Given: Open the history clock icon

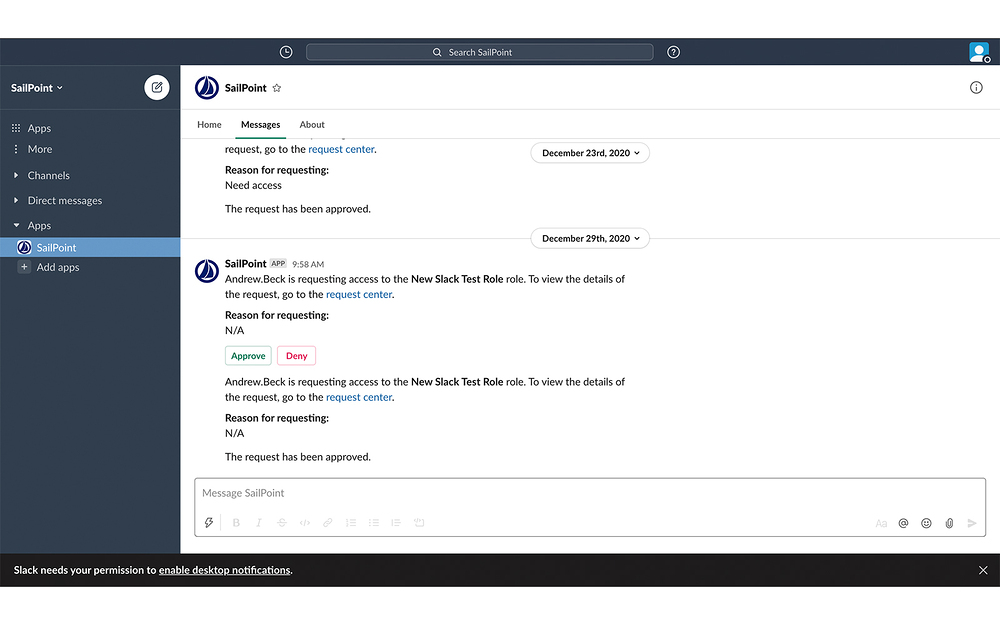Looking at the screenshot, I should tap(286, 52).
